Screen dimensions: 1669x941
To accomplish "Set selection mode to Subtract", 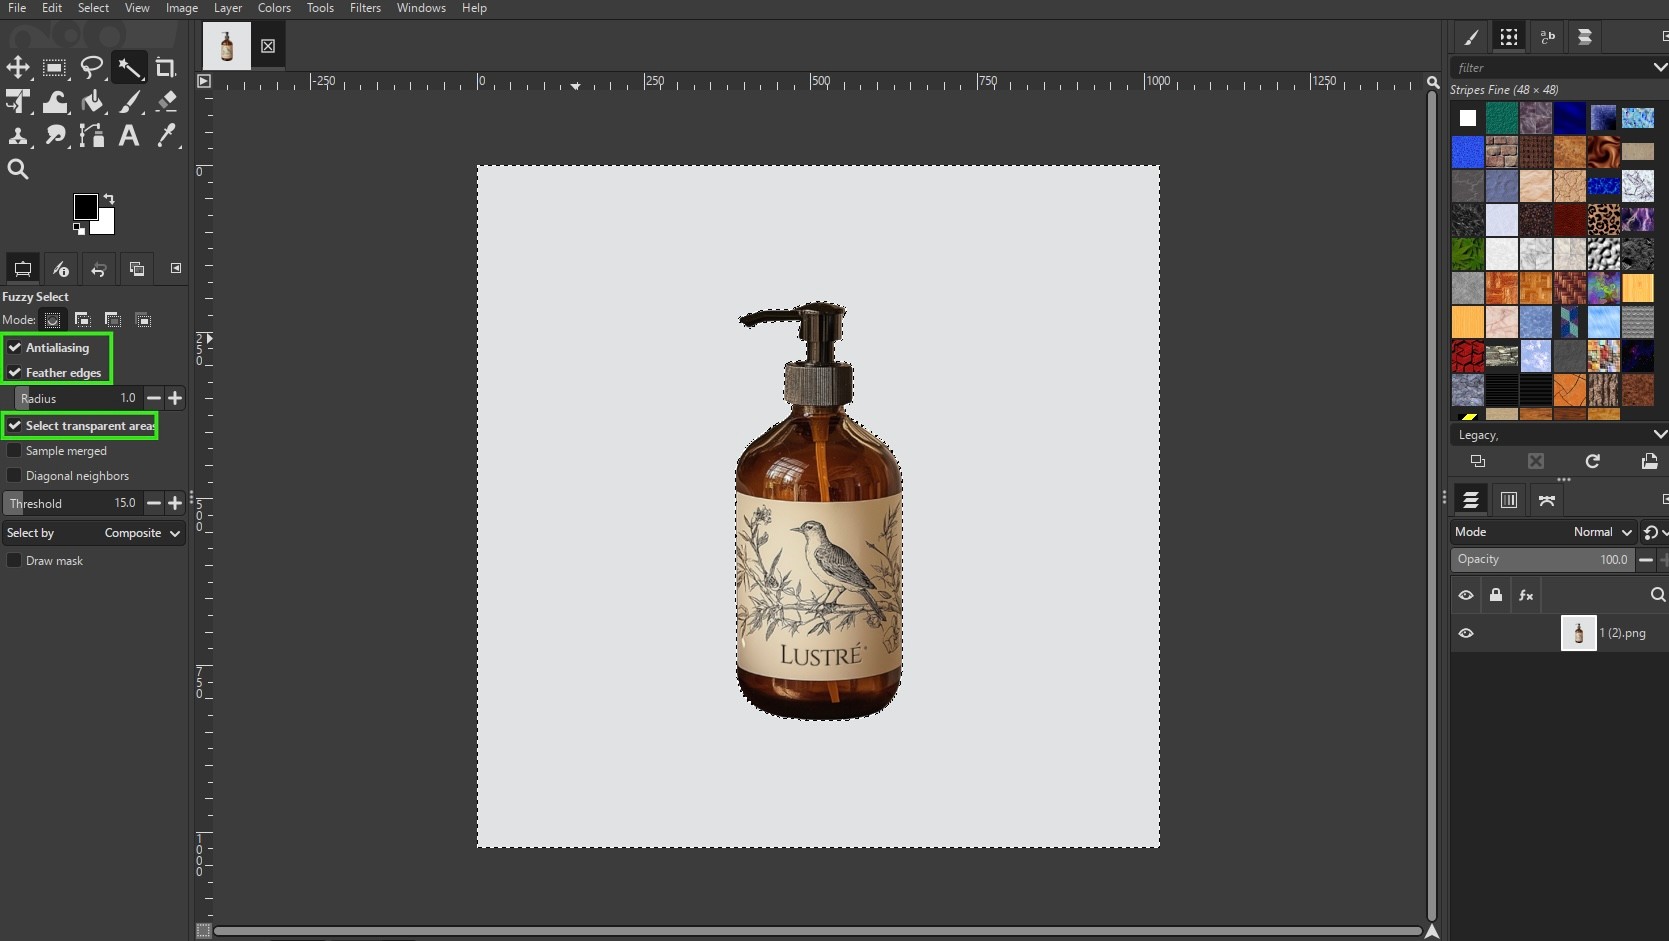I will [x=113, y=320].
